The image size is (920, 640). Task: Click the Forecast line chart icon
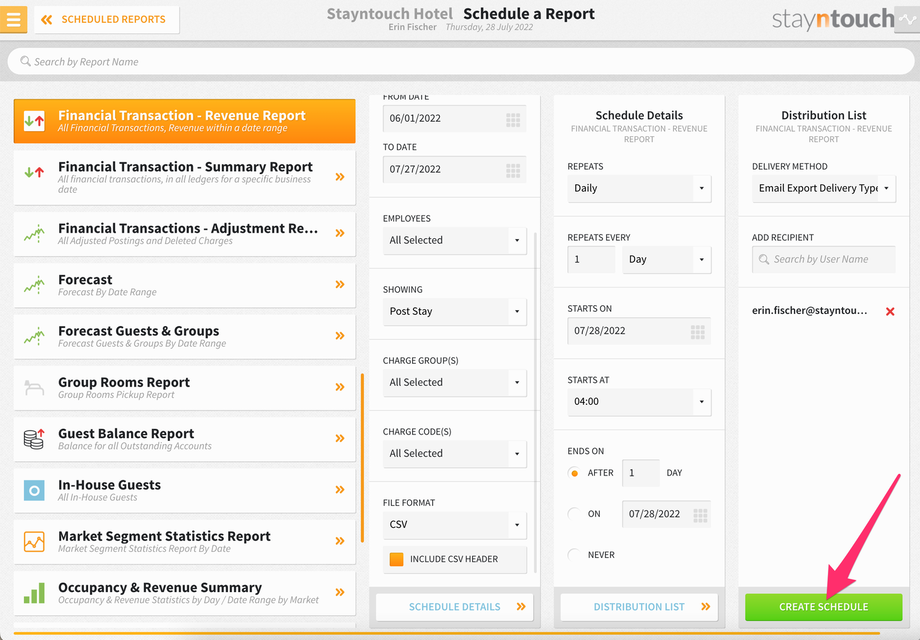tap(34, 285)
